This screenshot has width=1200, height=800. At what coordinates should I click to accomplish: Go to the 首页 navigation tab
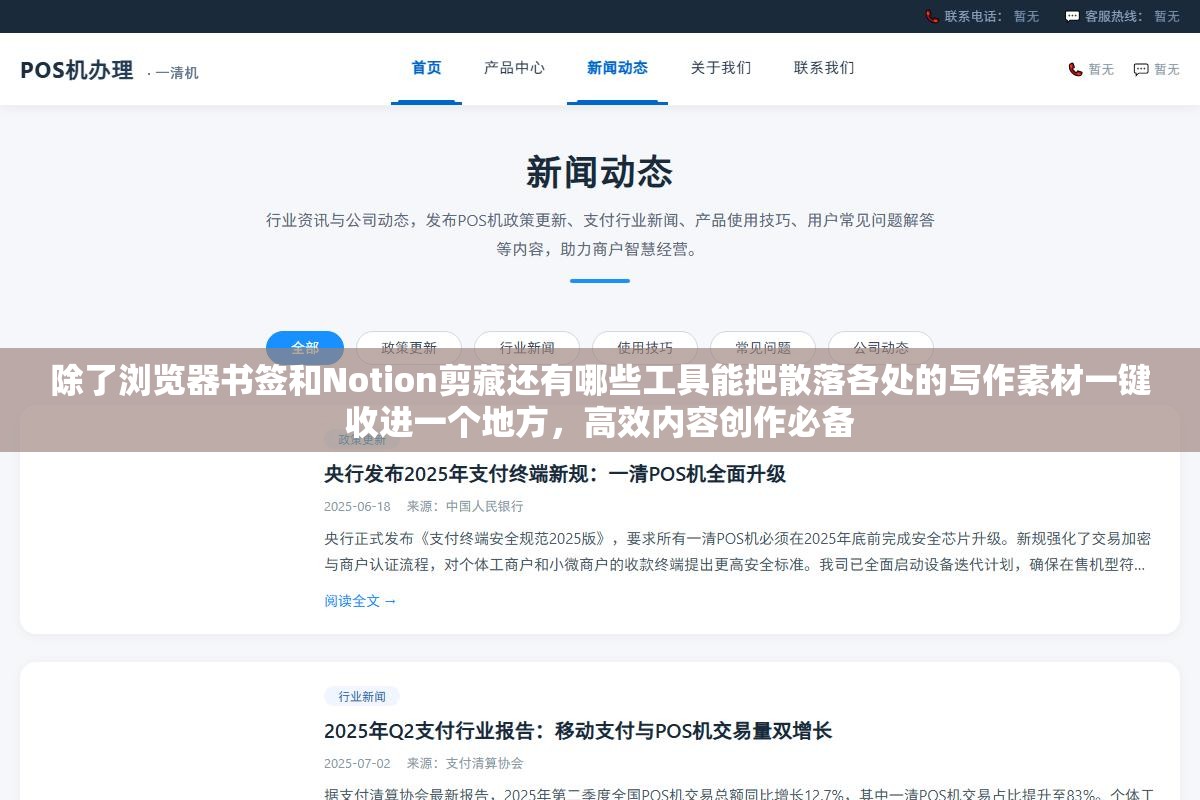coord(426,68)
